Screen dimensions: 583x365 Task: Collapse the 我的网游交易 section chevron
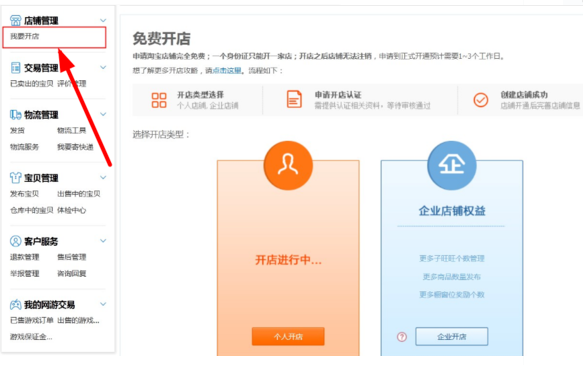pyautogui.click(x=103, y=304)
